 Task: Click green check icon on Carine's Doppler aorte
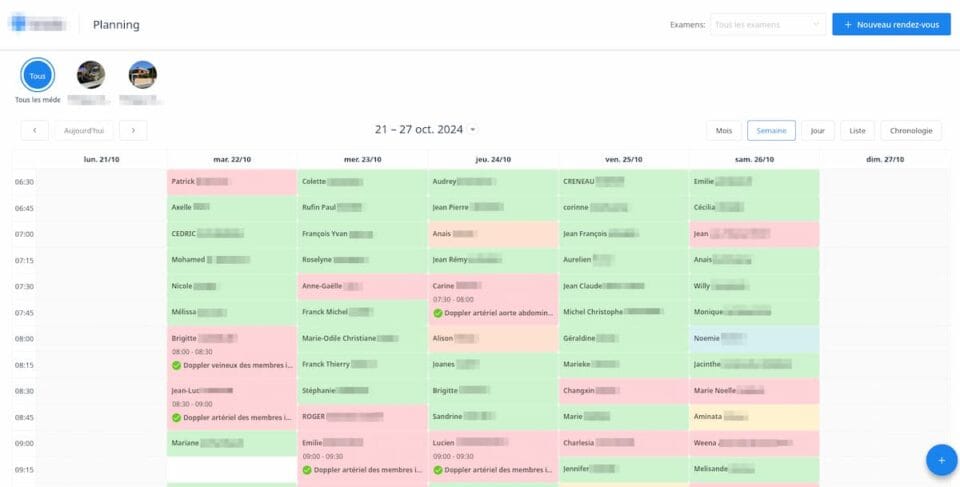[x=438, y=313]
